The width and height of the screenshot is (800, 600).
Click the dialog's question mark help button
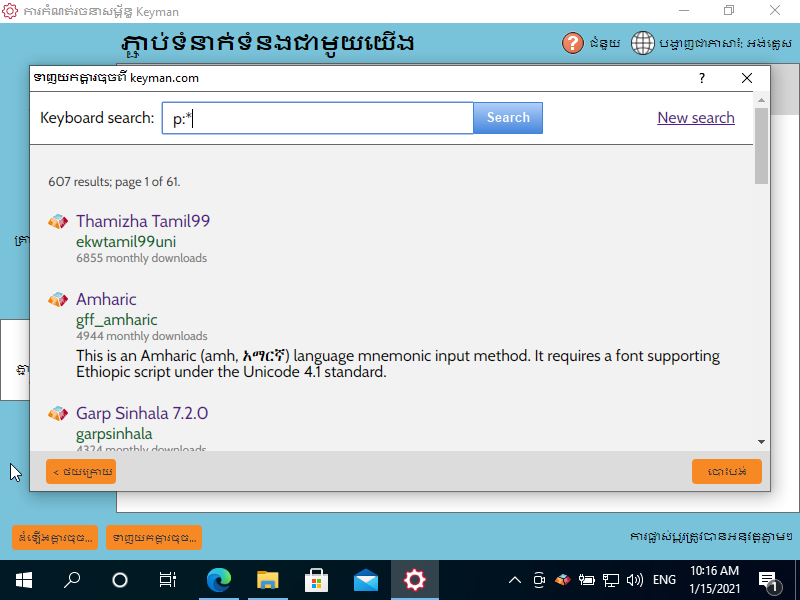(702, 78)
